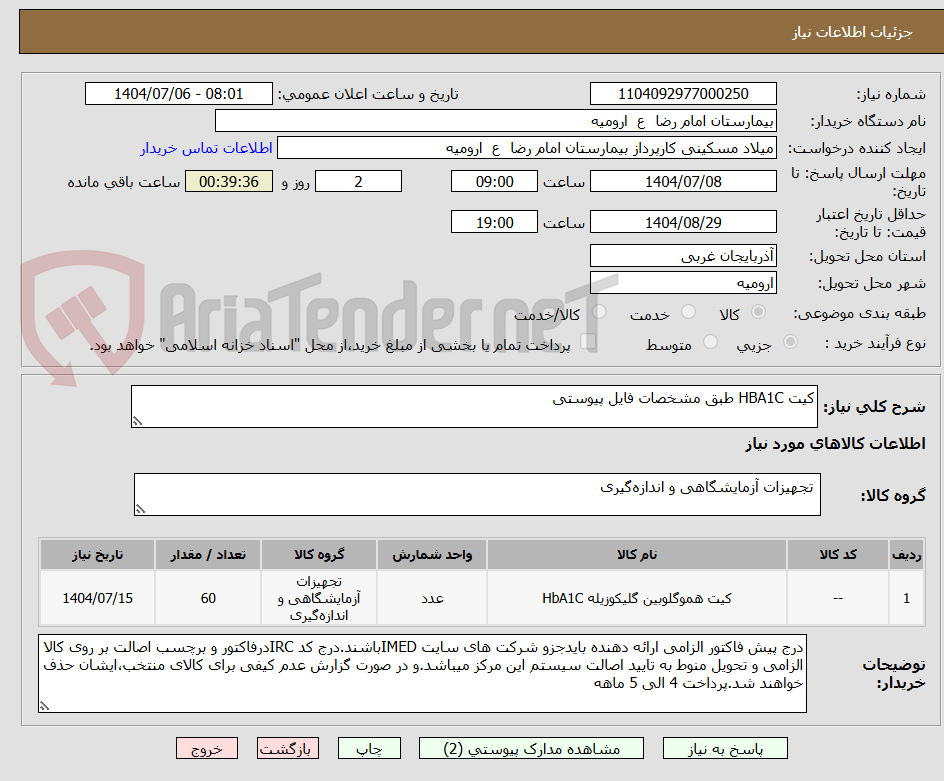The width and height of the screenshot is (944, 781).
Task: Click the resize handle of buyer notes area
Action: click(x=45, y=706)
